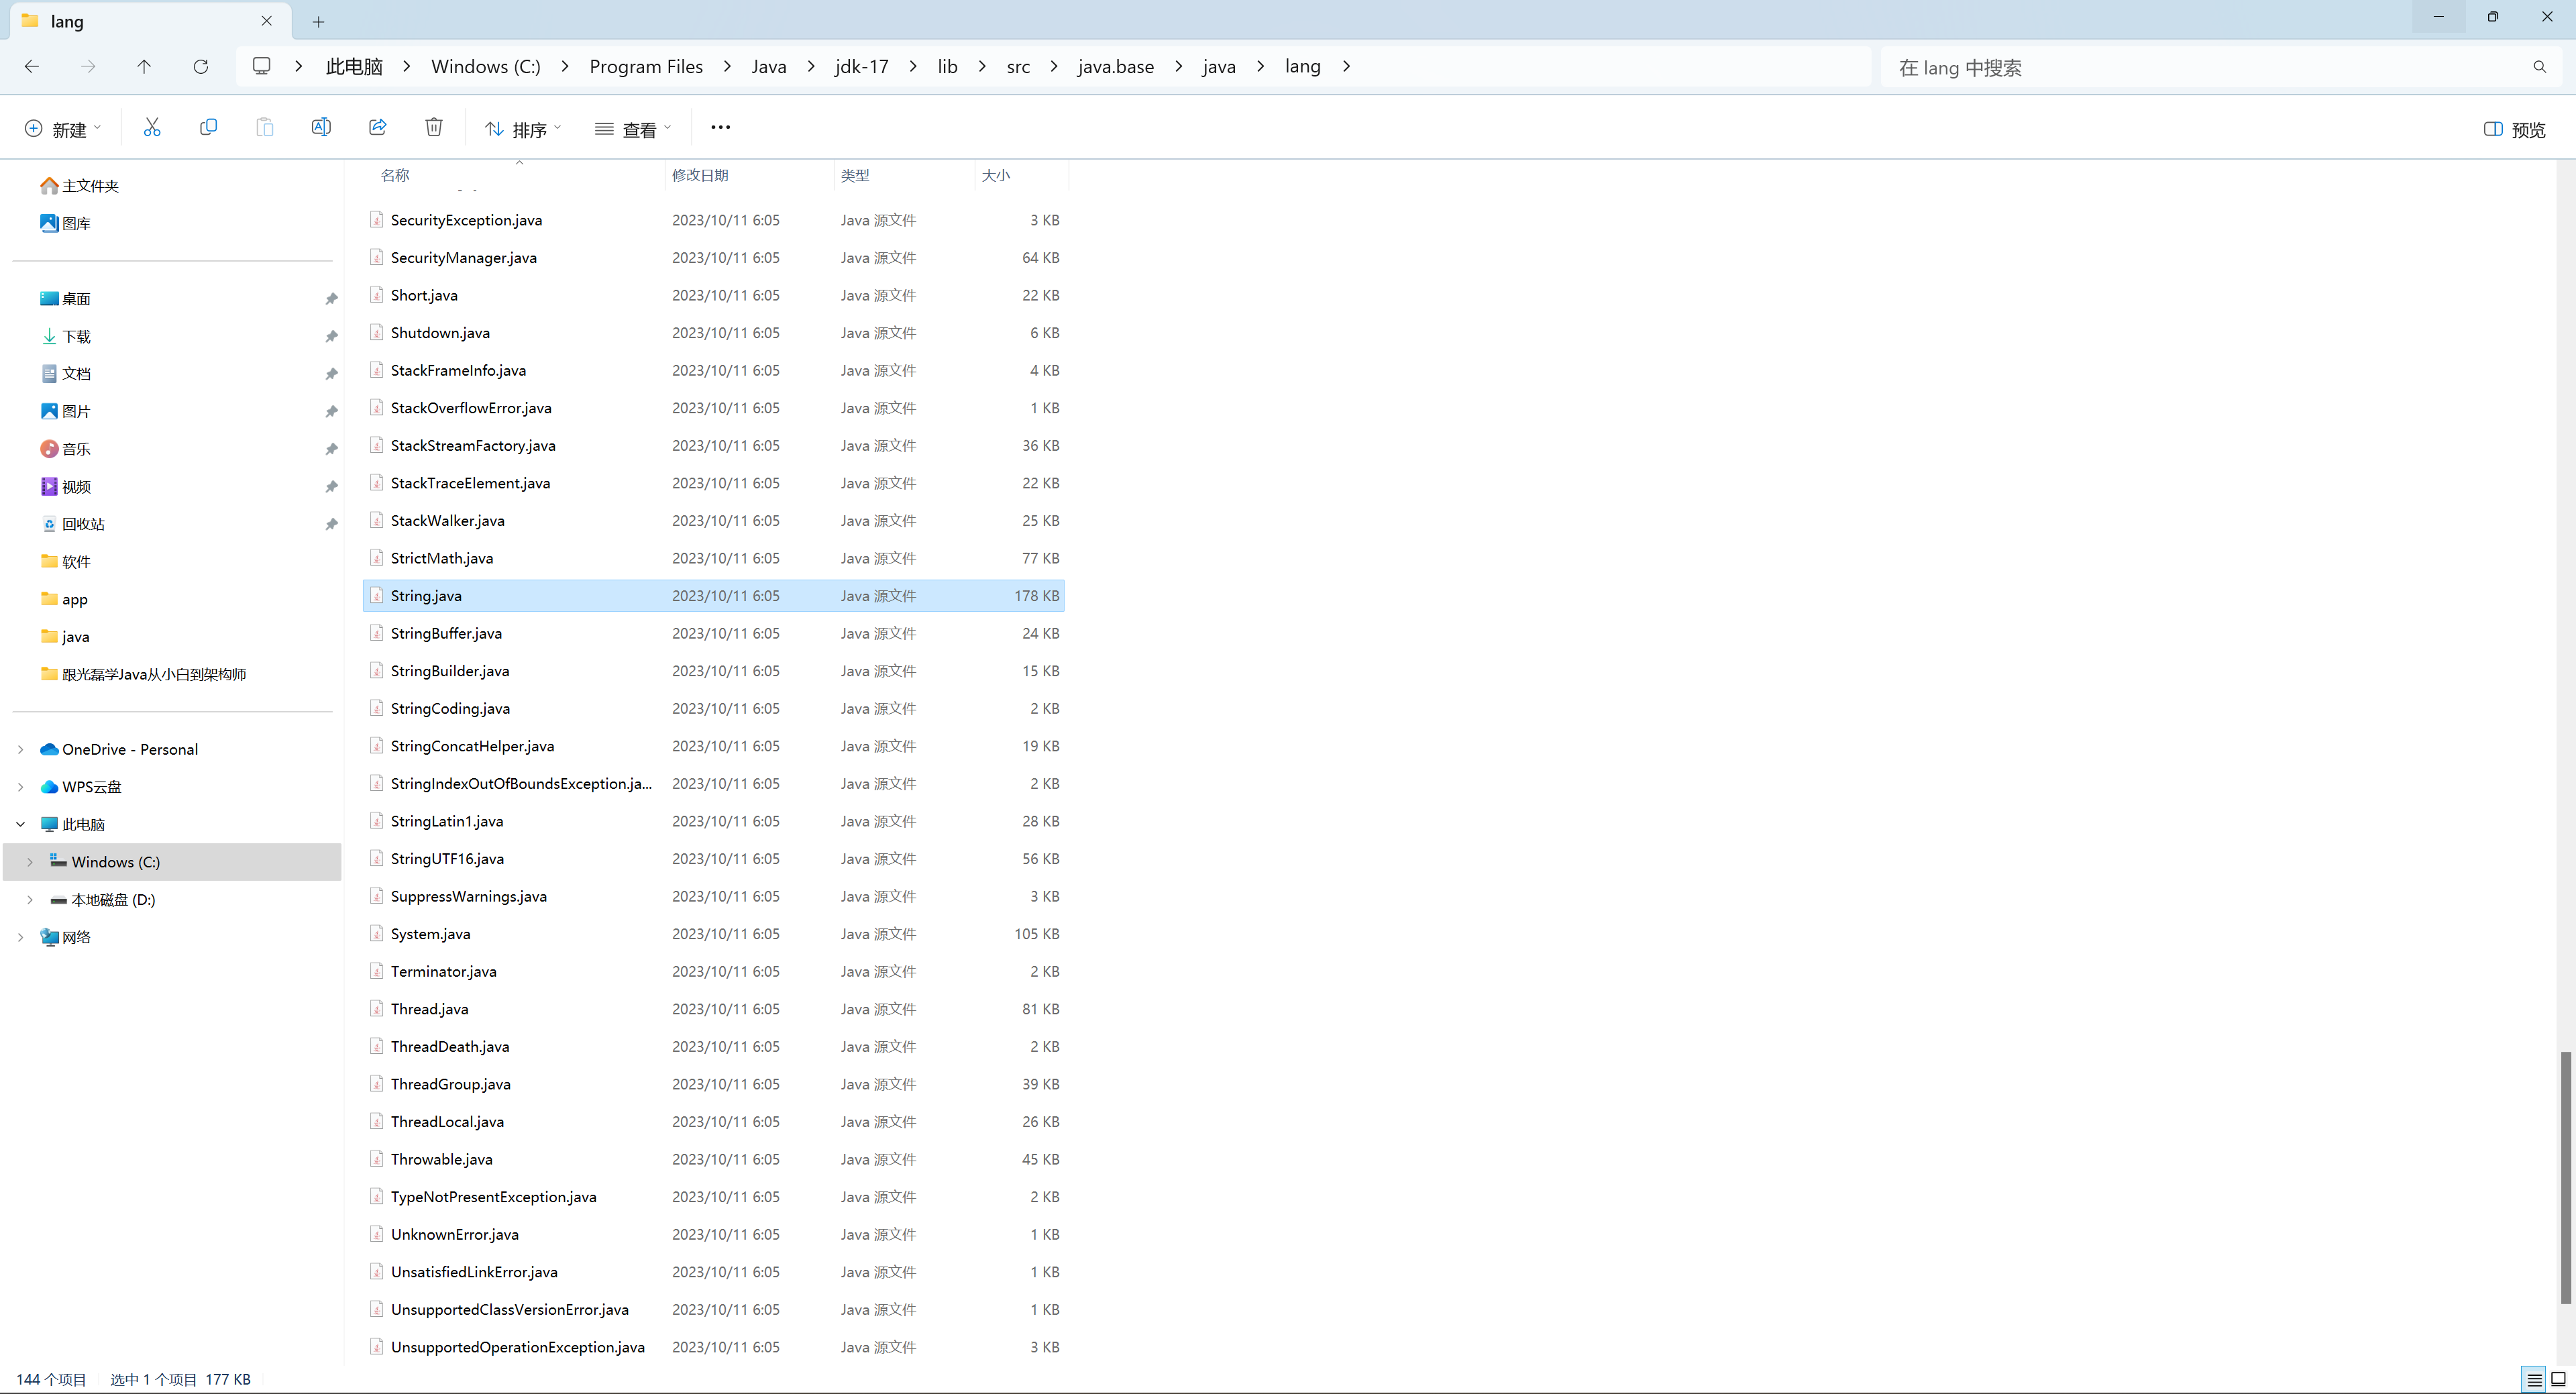This screenshot has width=2576, height=1394.
Task: Go to 此电脑 in breadcrumb
Action: pyautogui.click(x=354, y=66)
